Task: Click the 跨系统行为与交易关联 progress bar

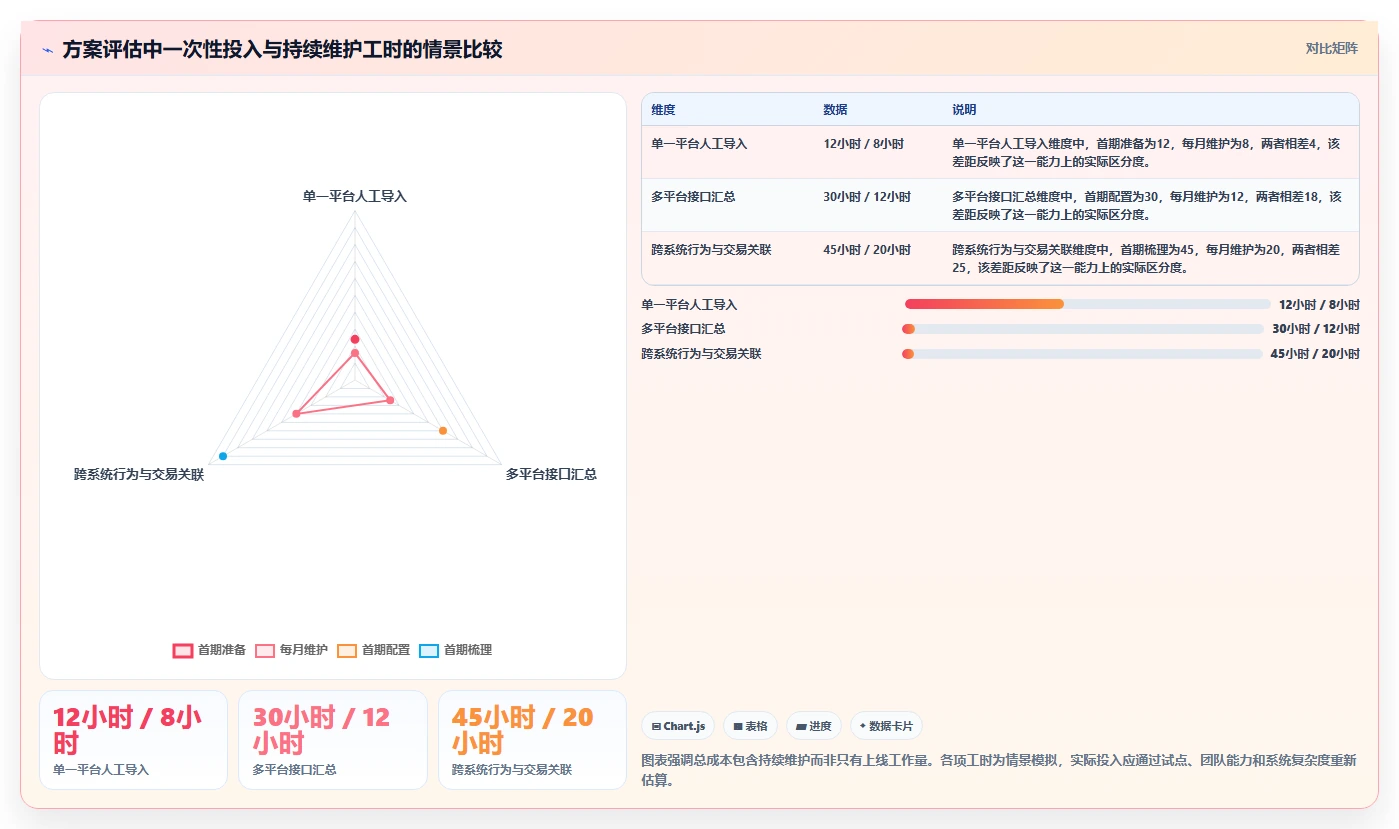Action: [1082, 354]
